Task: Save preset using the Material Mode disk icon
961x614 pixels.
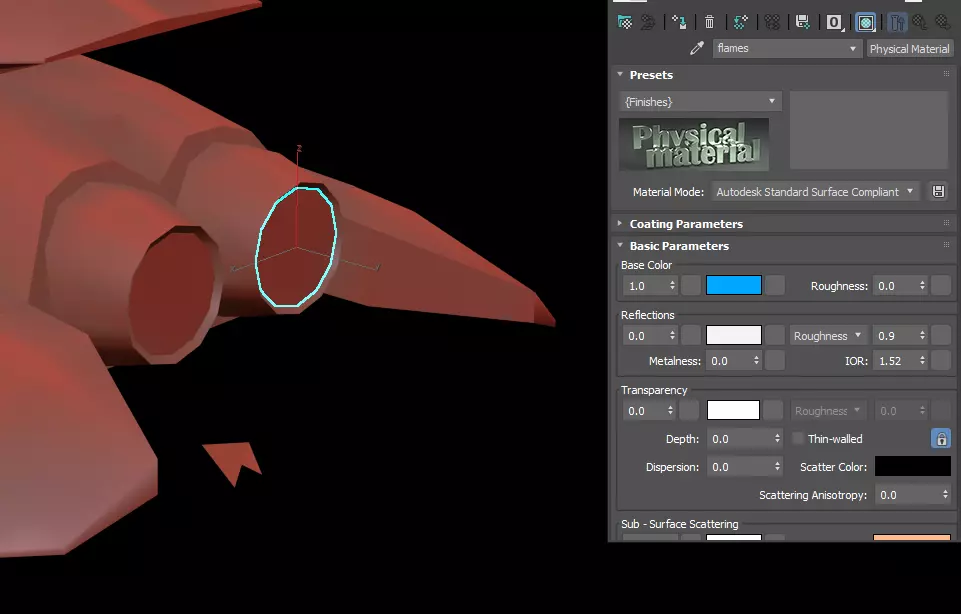Action: click(x=938, y=191)
